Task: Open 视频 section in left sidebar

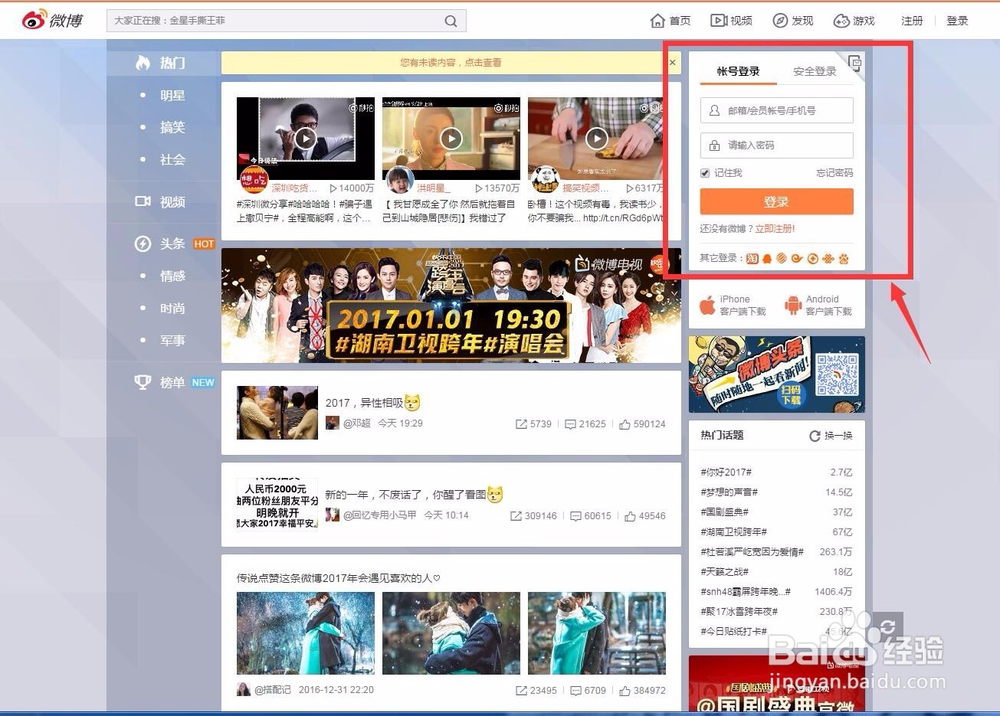Action: (160, 202)
